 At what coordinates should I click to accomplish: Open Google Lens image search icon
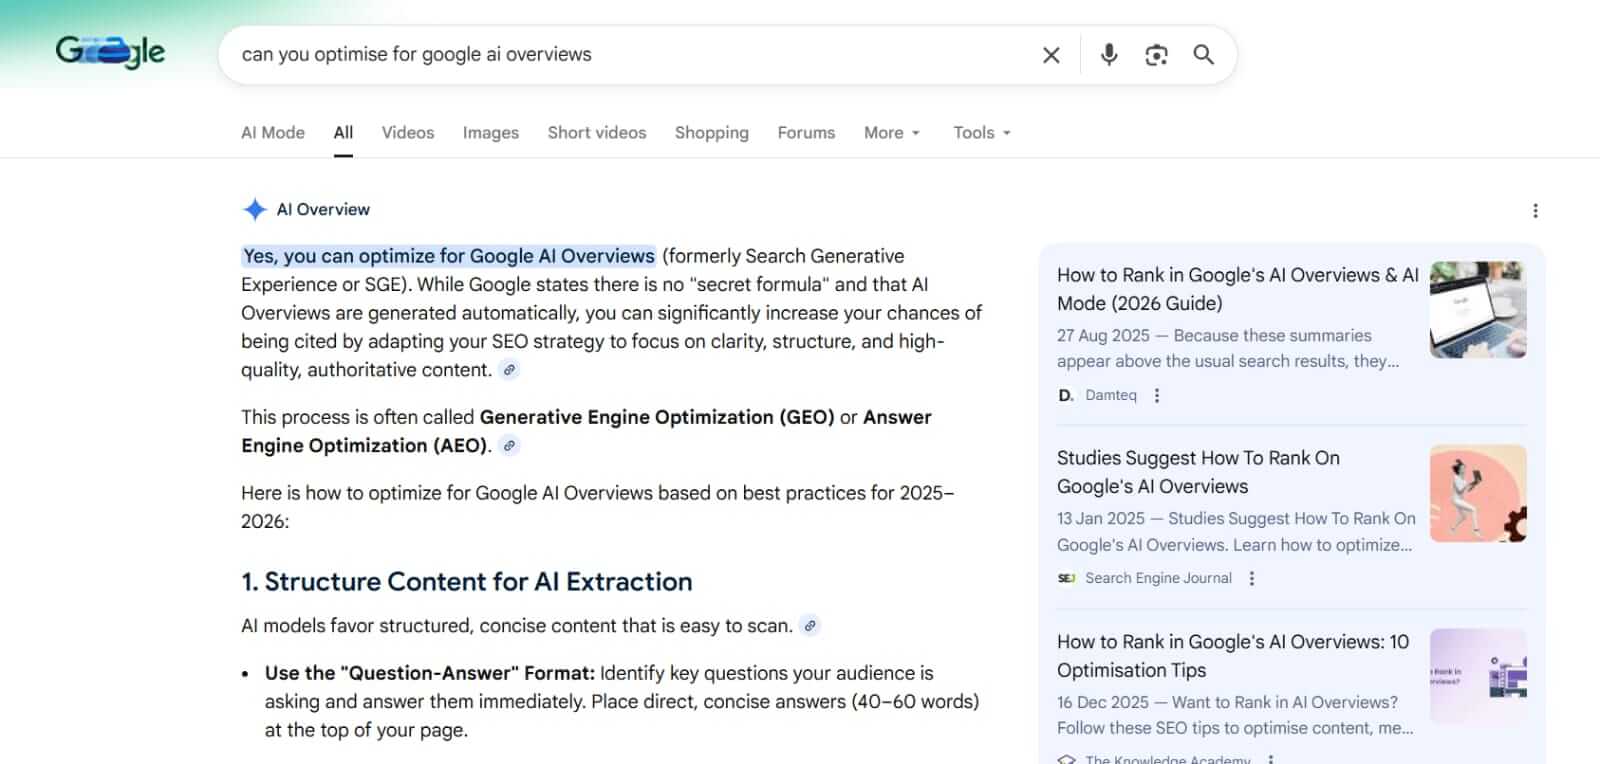point(1156,55)
